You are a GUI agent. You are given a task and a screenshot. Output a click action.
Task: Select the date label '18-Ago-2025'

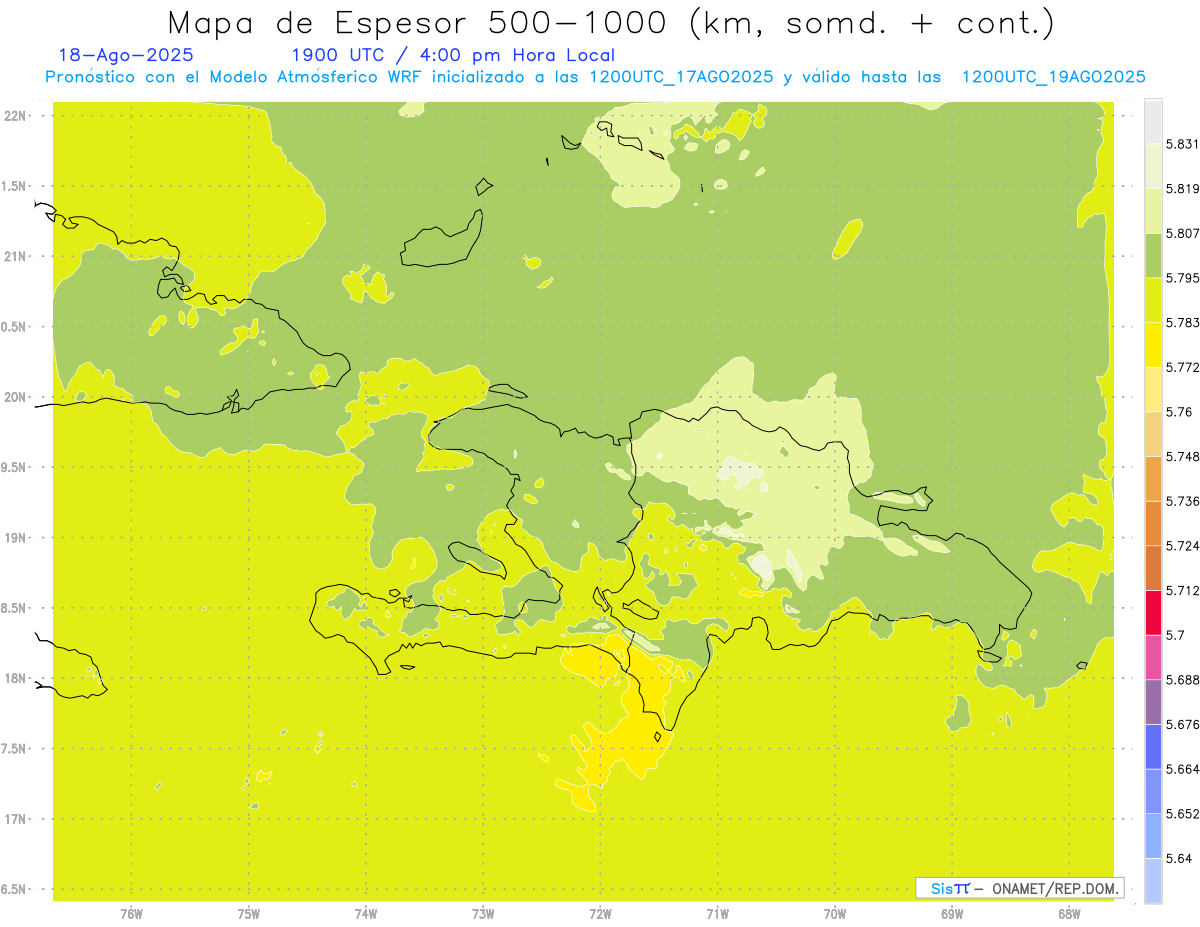tap(126, 56)
